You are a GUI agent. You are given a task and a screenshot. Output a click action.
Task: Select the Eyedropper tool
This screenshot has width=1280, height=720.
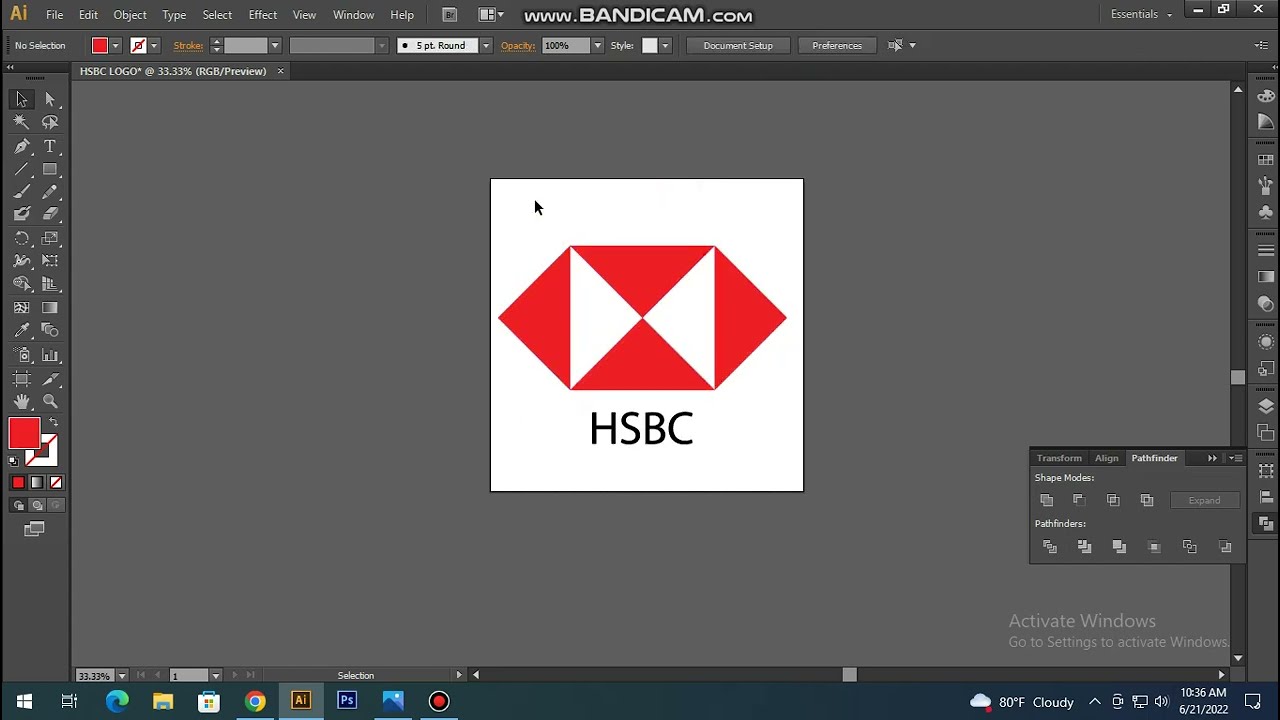point(22,331)
